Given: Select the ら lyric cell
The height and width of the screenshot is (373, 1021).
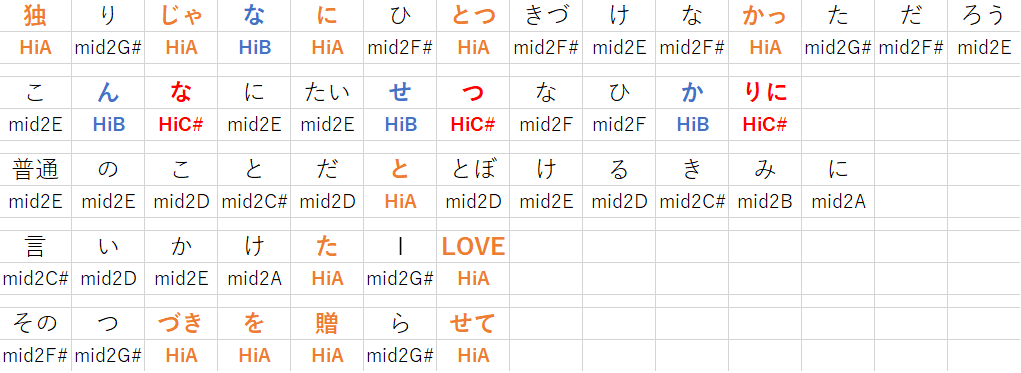Looking at the screenshot, I should (400, 324).
